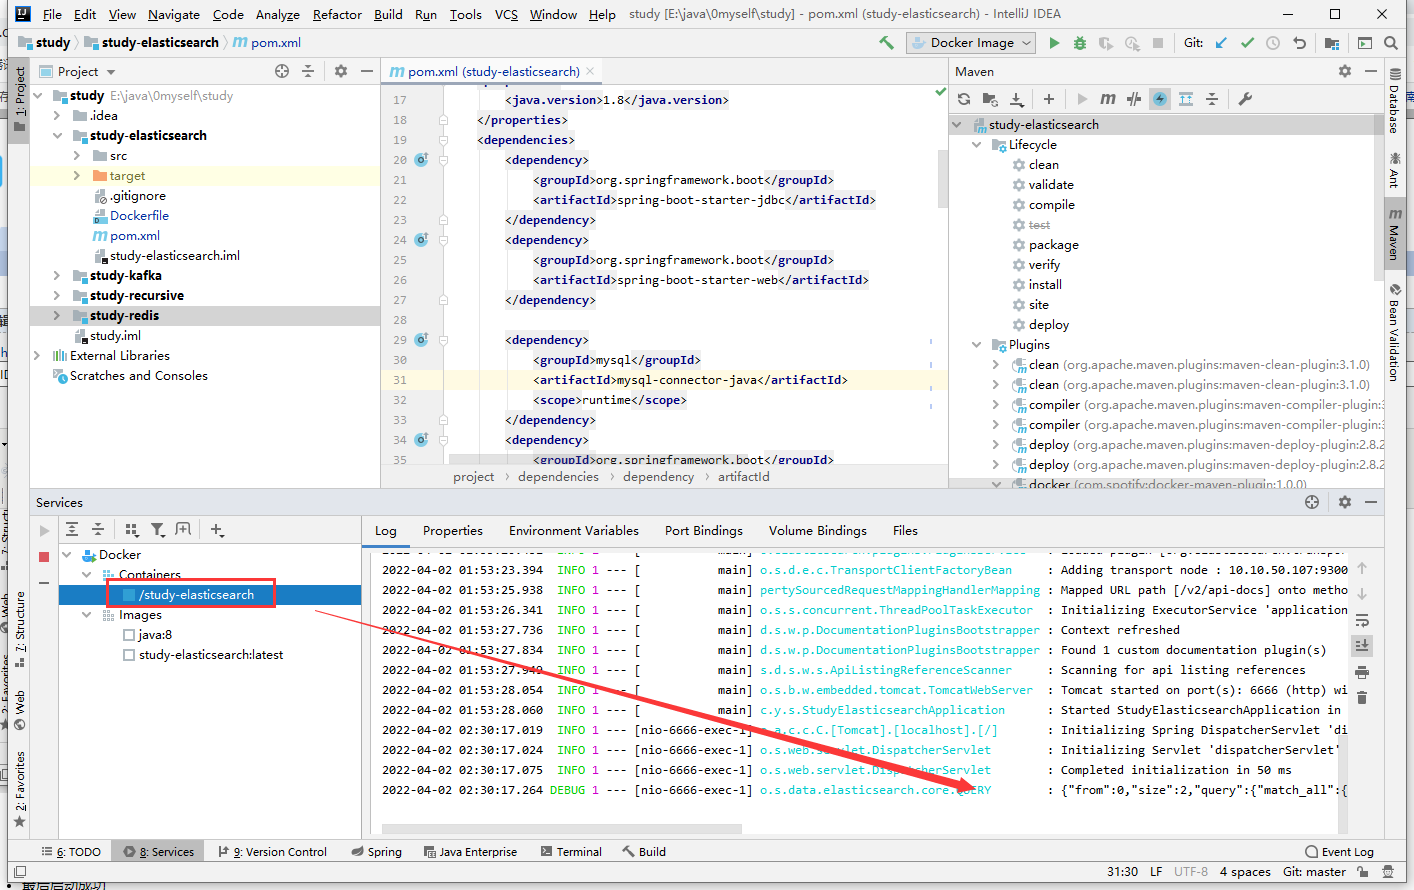Collapse the Docker Containers node

coord(87,575)
